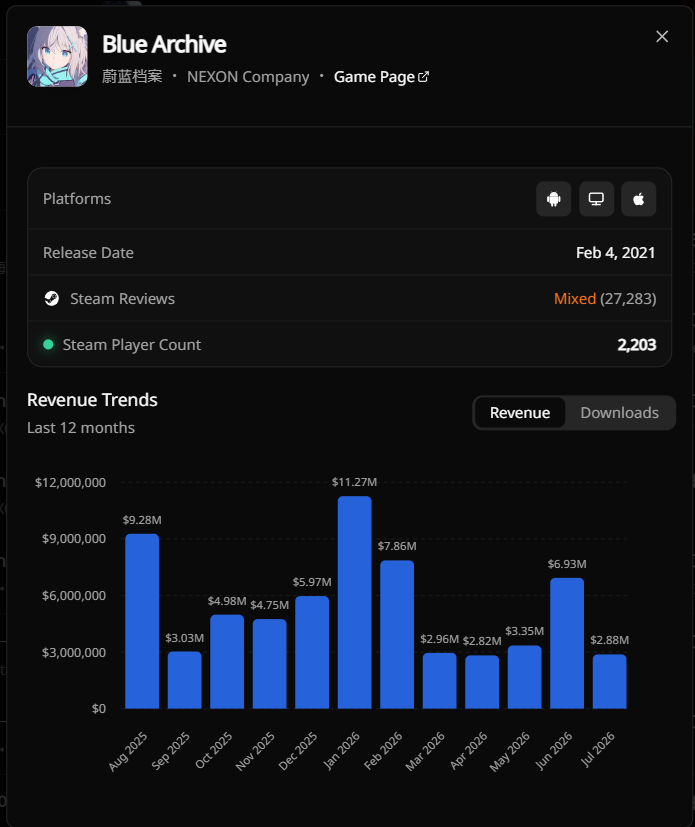This screenshot has height=827, width=695.
Task: Click the $3.03M value label
Action: point(185,638)
